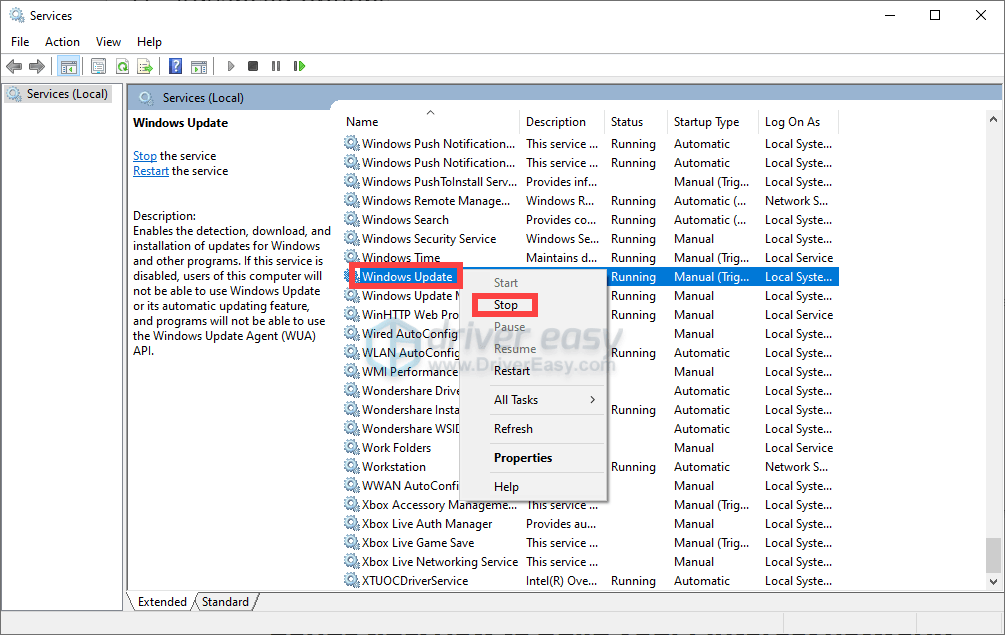The height and width of the screenshot is (635, 1005).
Task: Select the Windows Update service name
Action: click(407, 277)
